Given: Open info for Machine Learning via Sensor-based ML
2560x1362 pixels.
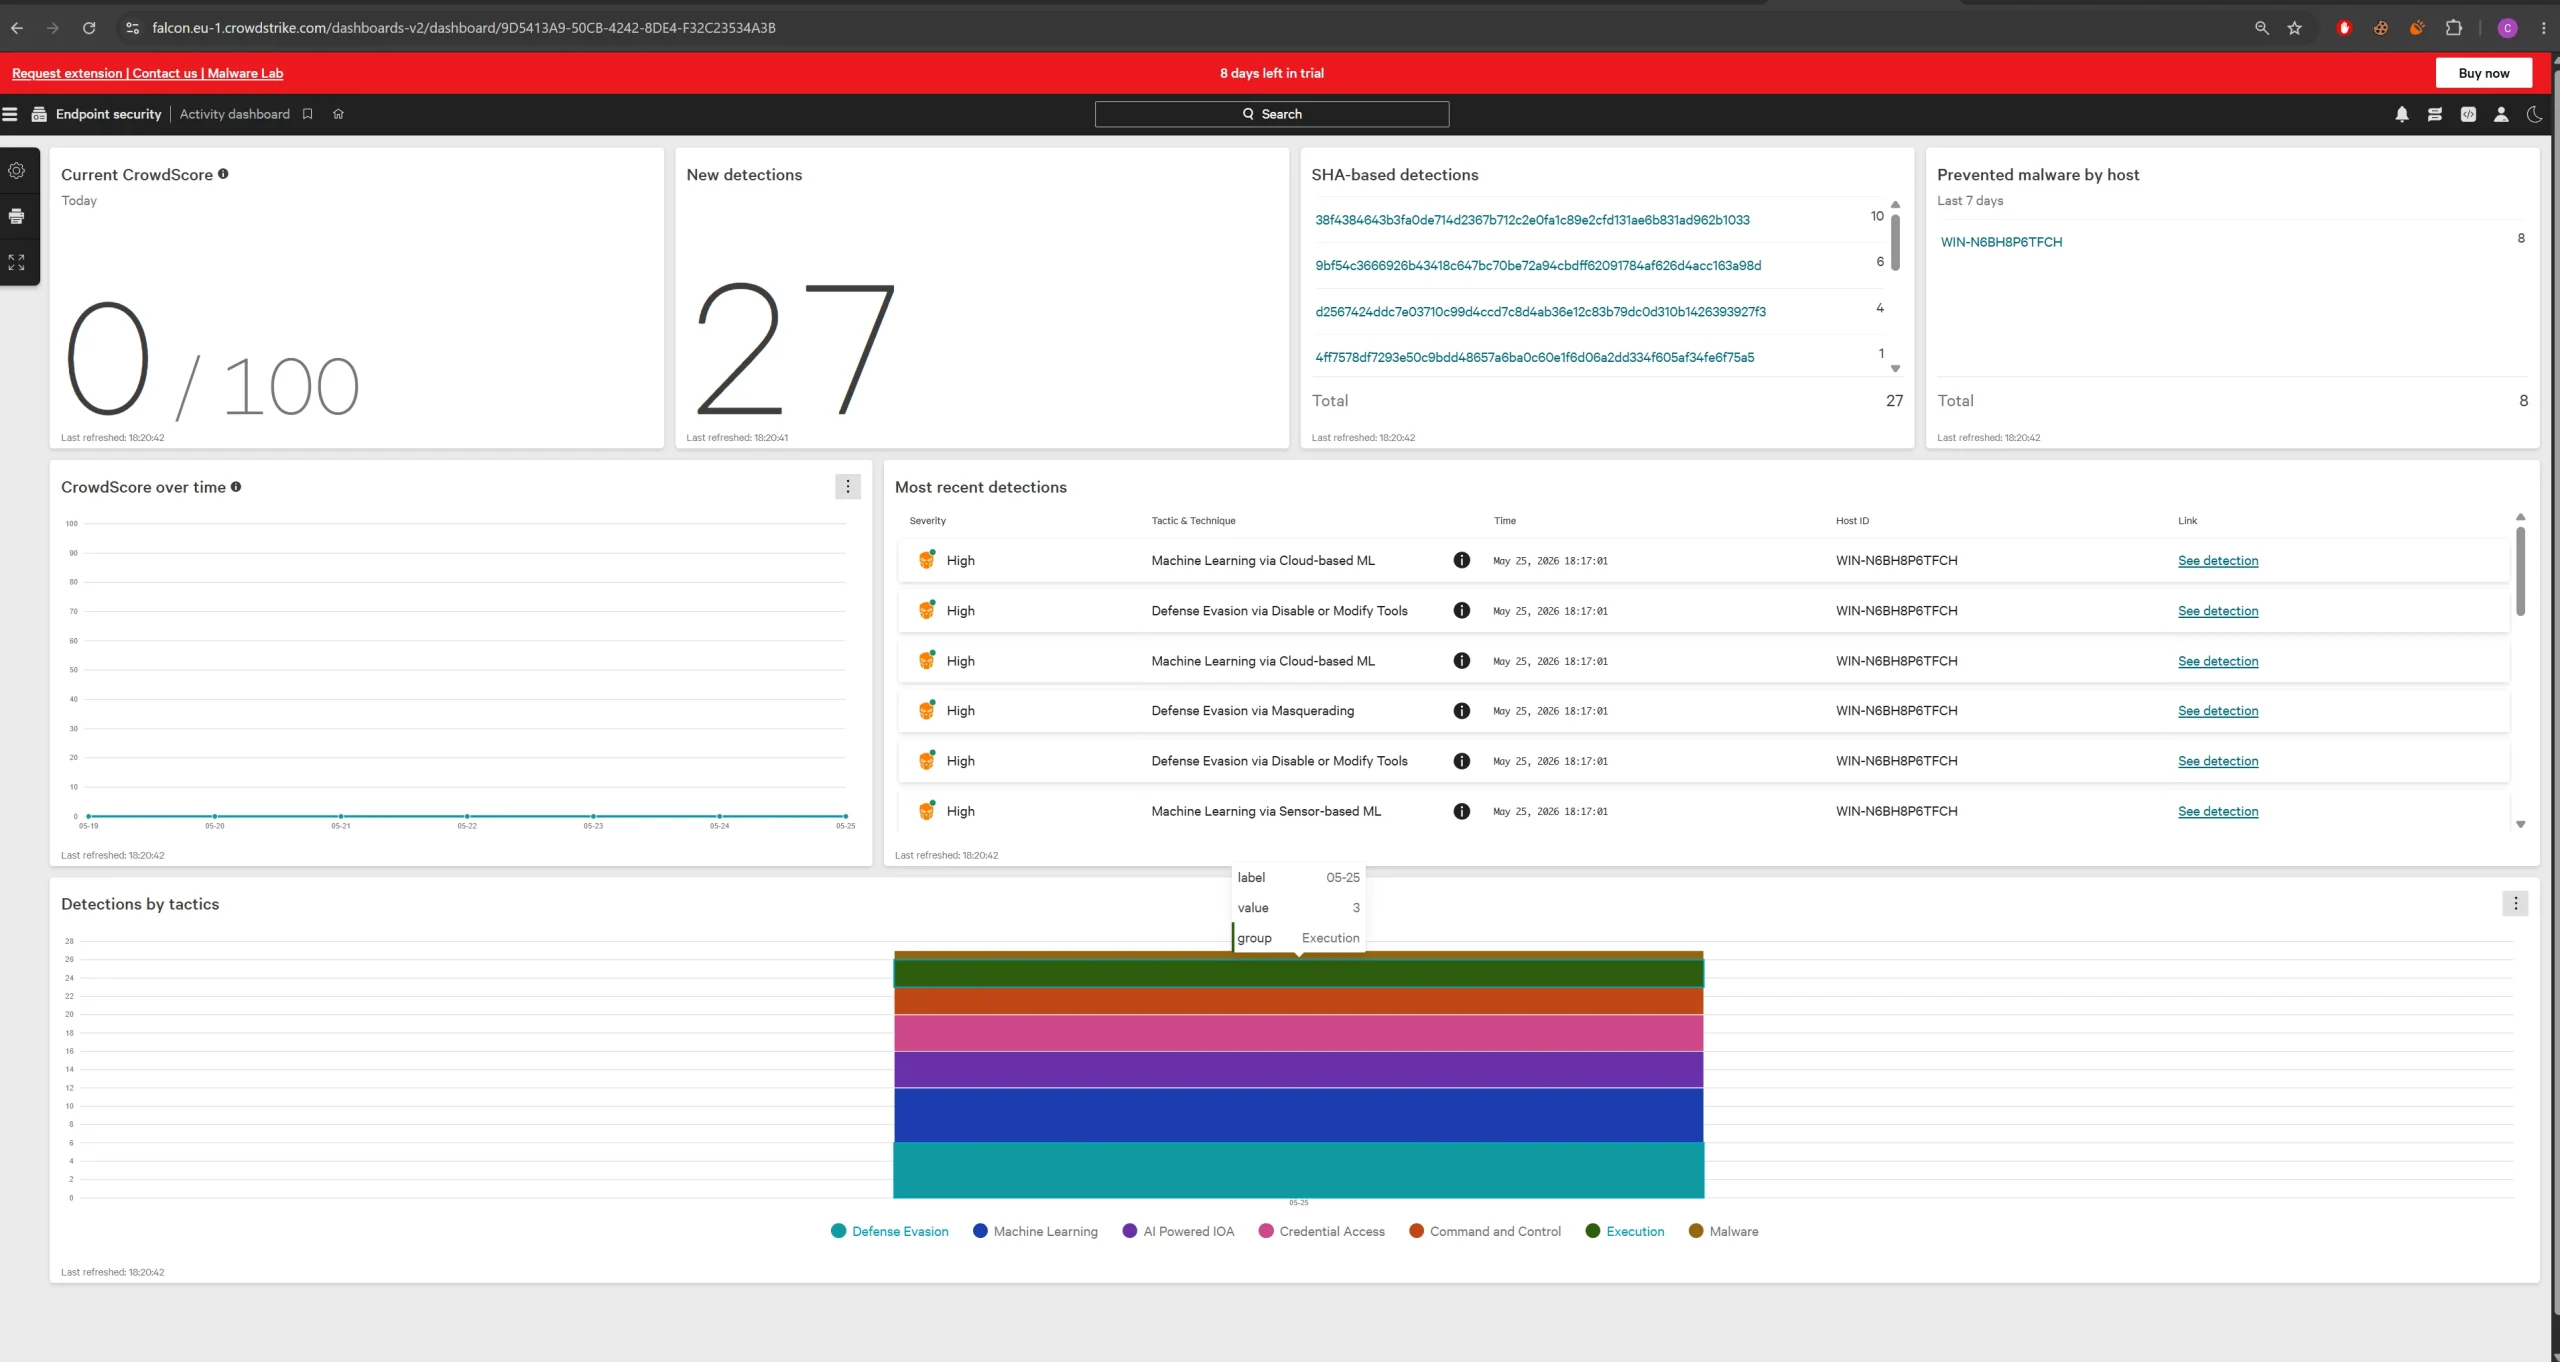Looking at the screenshot, I should coord(1462,811).
